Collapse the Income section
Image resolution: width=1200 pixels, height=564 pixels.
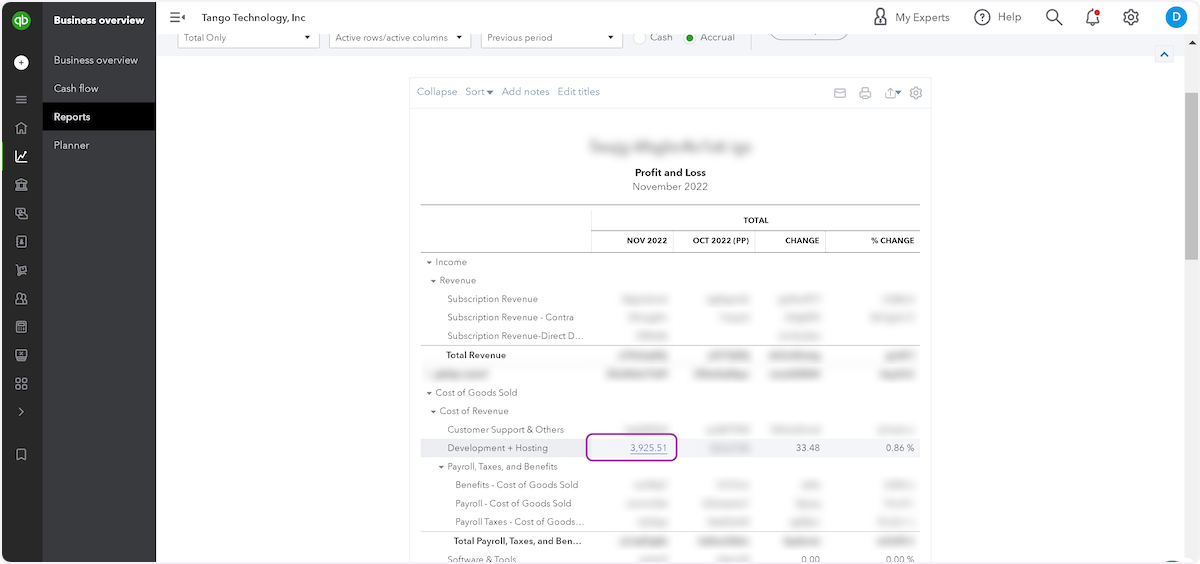(429, 262)
